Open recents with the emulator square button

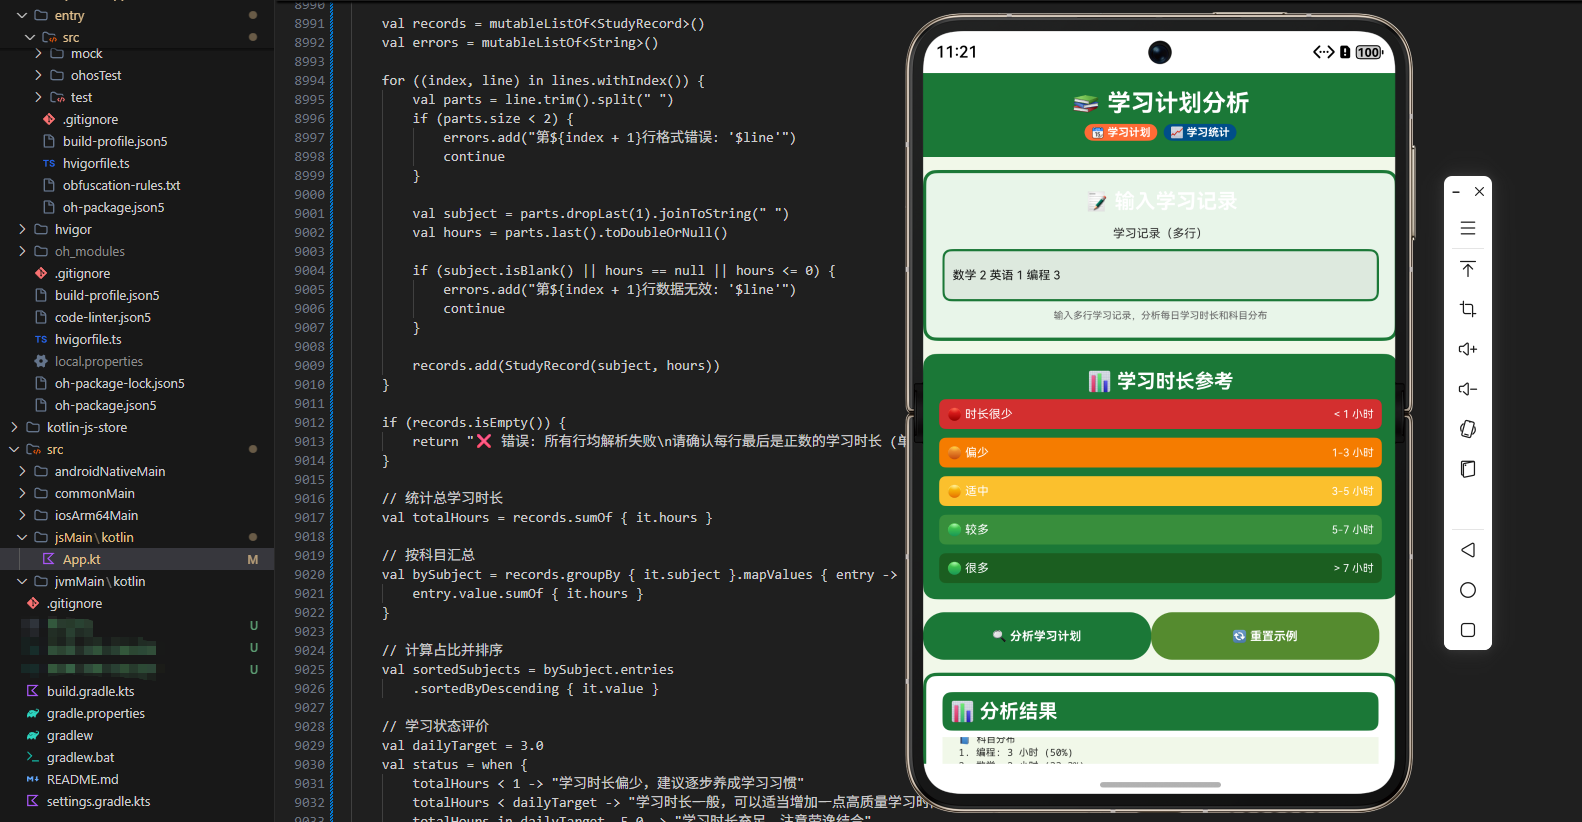pyautogui.click(x=1467, y=630)
